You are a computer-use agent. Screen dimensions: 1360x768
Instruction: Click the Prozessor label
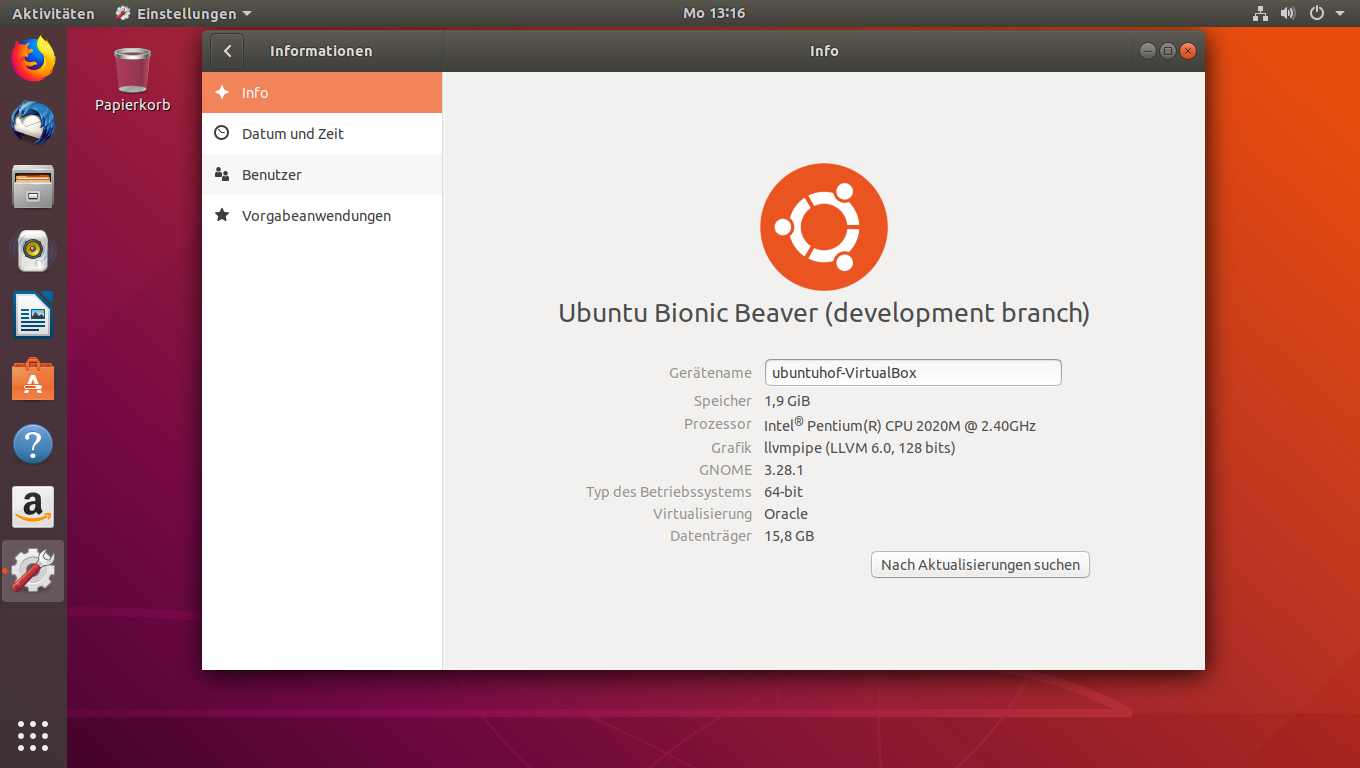coord(718,424)
